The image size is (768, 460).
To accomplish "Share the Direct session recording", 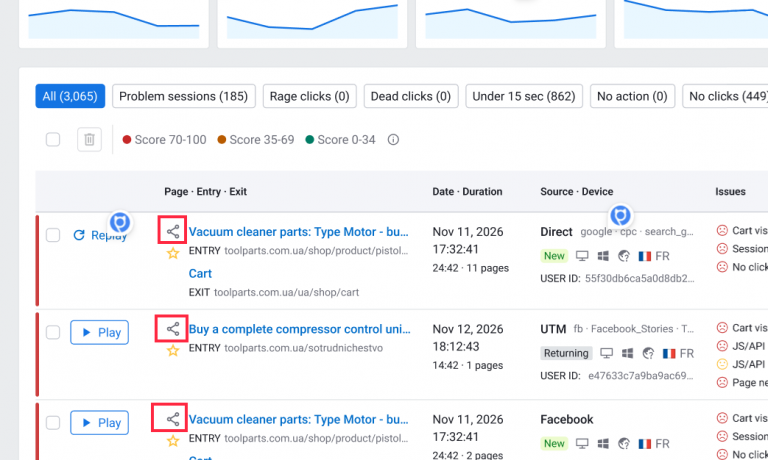I will tap(172, 231).
